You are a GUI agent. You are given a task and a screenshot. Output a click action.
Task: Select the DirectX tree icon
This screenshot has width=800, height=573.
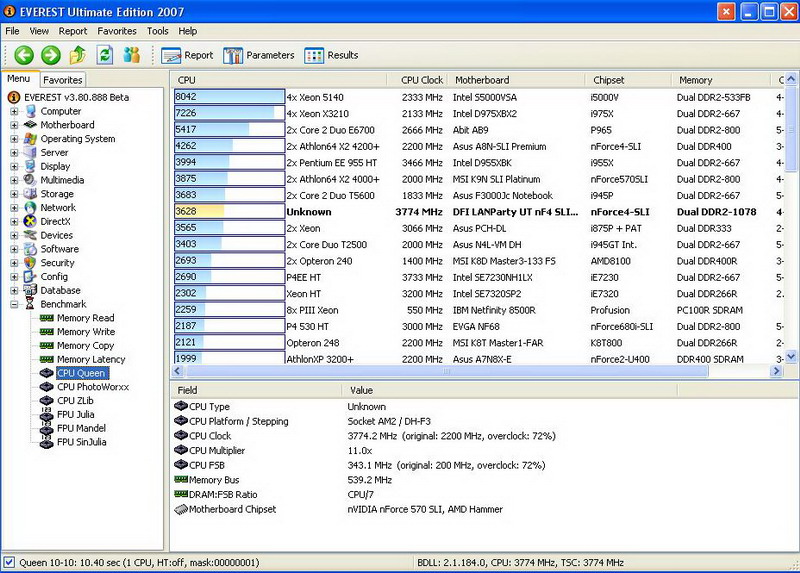pyautogui.click(x=31, y=221)
